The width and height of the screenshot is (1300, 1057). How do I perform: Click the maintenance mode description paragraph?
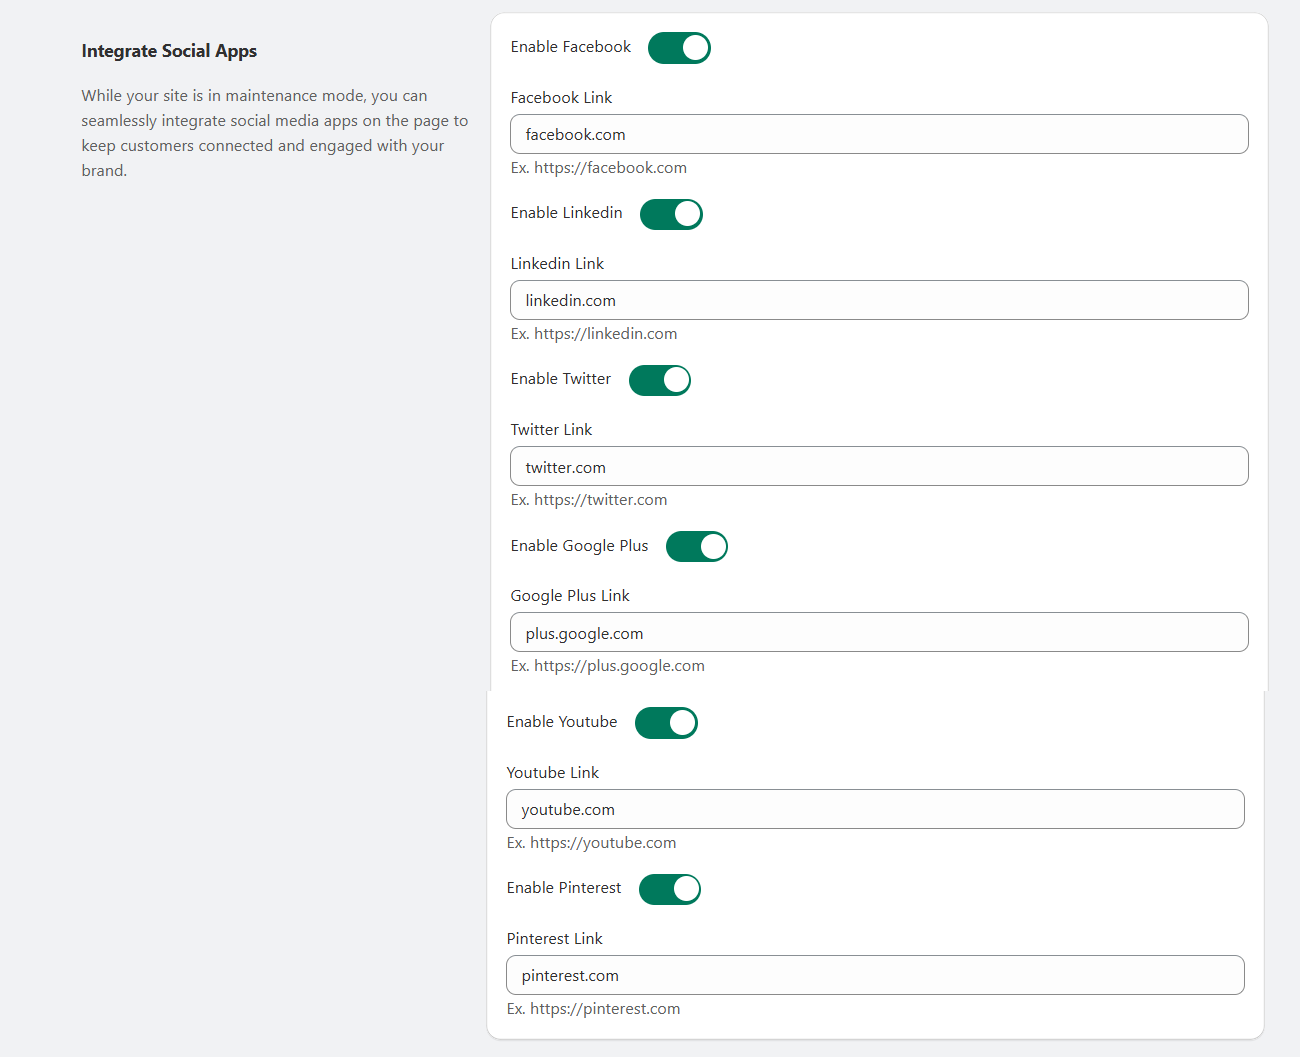[275, 133]
